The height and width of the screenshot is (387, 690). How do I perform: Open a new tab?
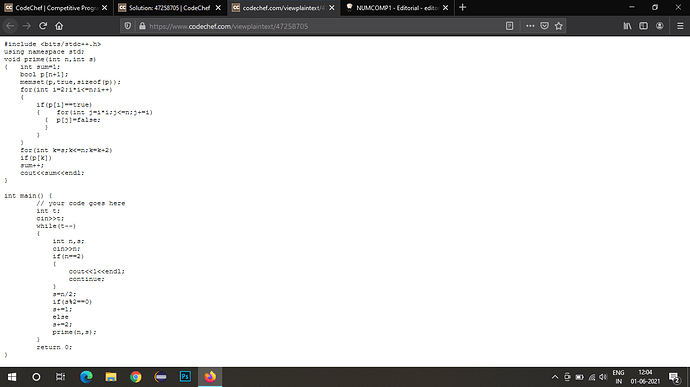pos(462,7)
